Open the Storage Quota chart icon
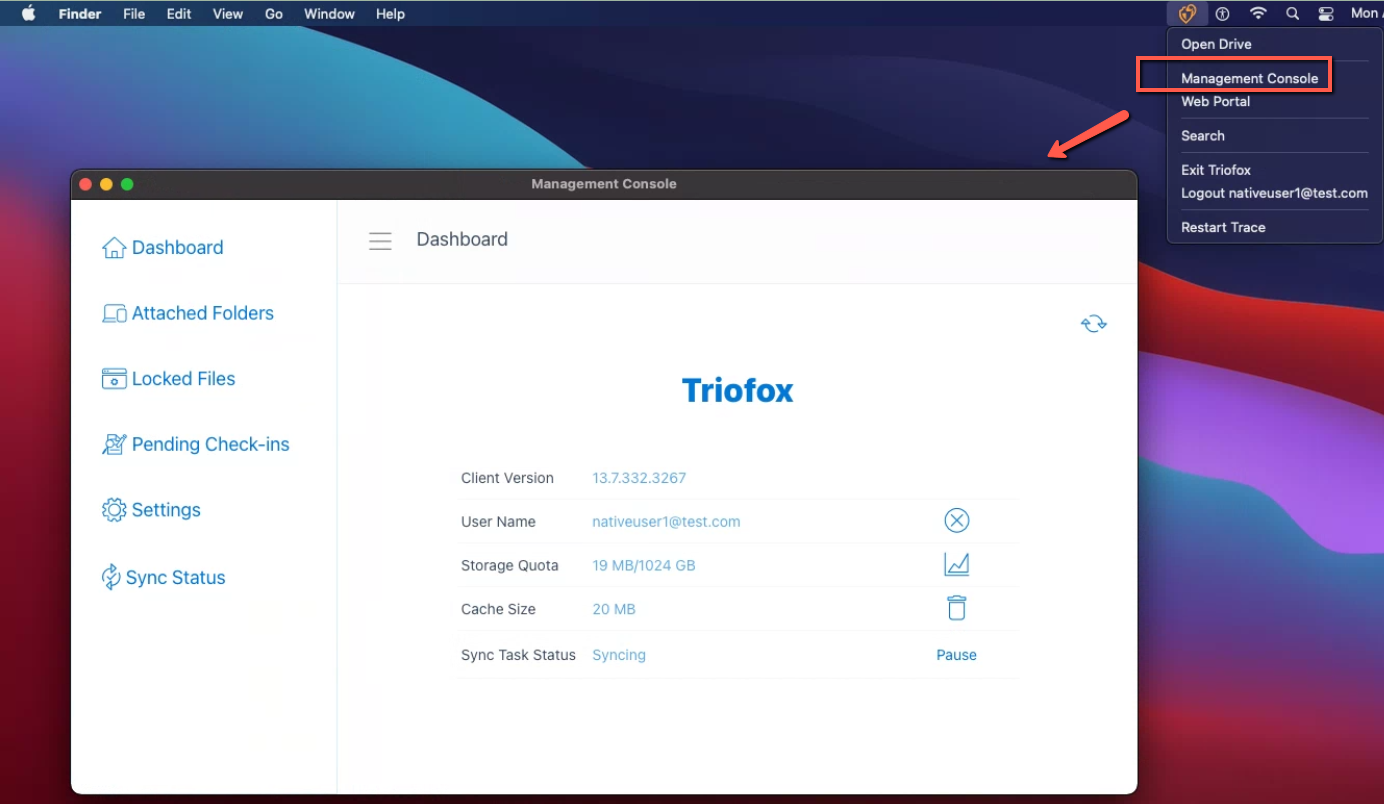 coord(957,565)
